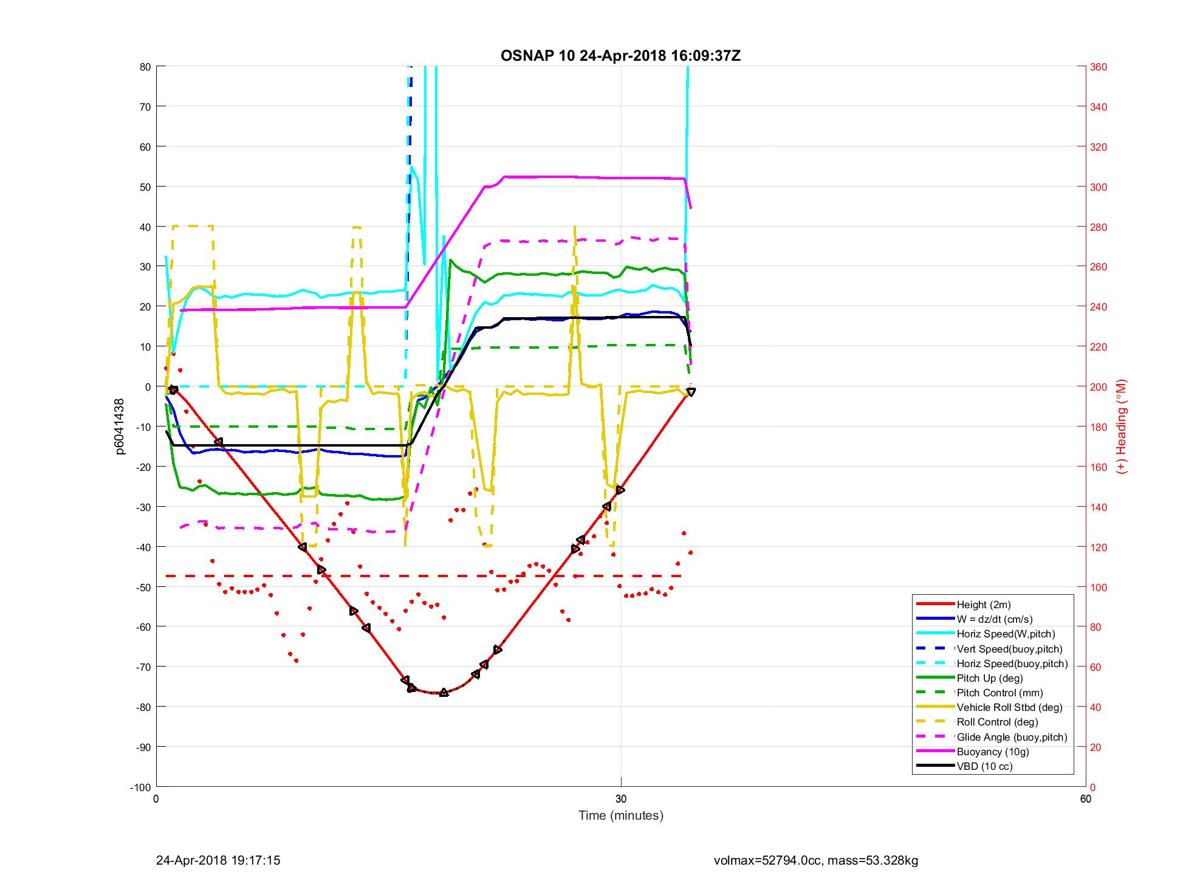Click footer text volmax=52794.0cc, mass=53.328kg

[x=816, y=860]
